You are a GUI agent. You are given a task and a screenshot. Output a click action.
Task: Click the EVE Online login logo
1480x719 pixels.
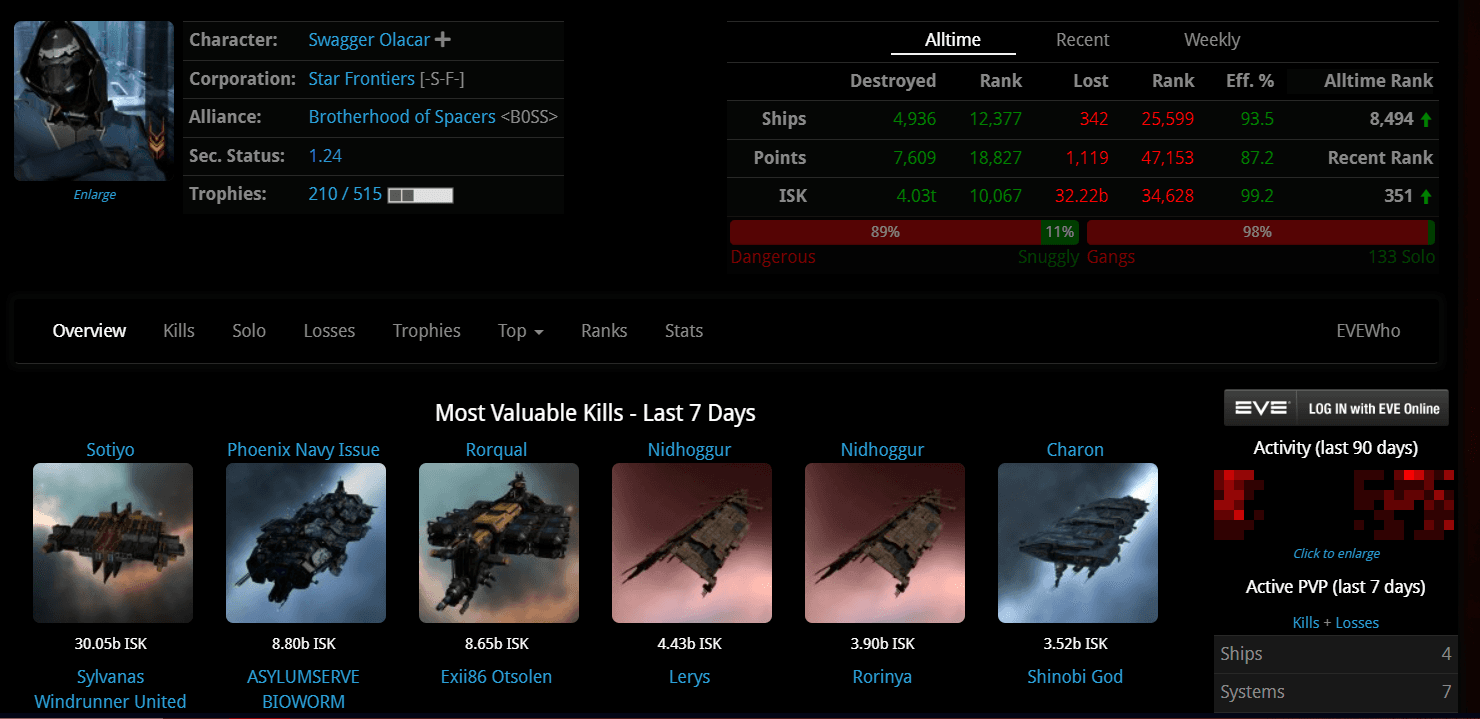tap(1260, 408)
